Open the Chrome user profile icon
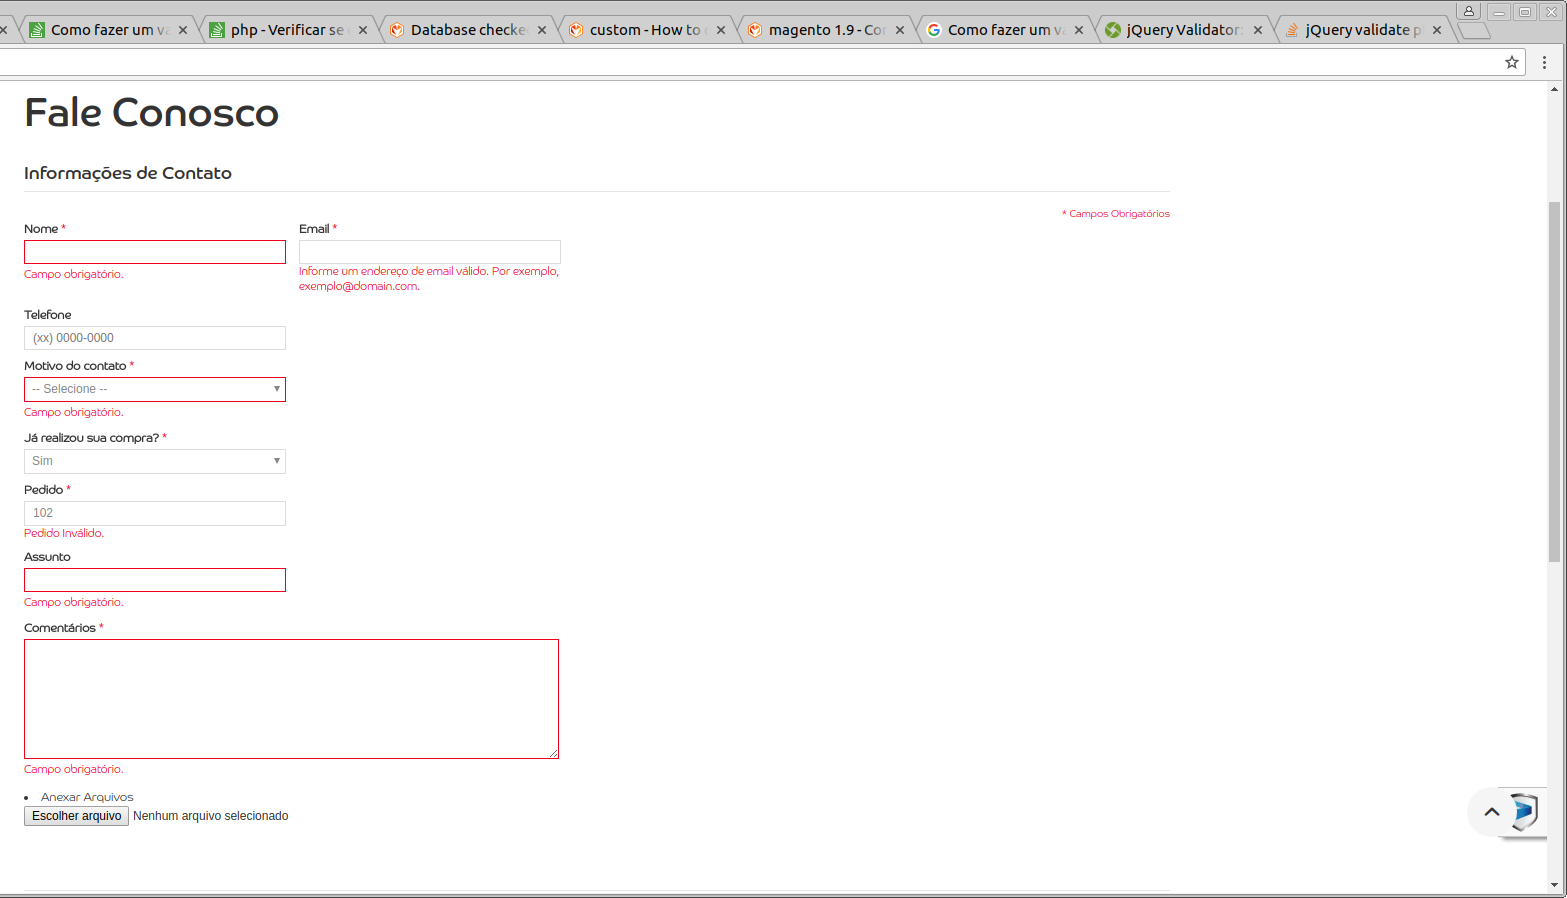Viewport: 1567px width, 898px height. tap(1469, 11)
